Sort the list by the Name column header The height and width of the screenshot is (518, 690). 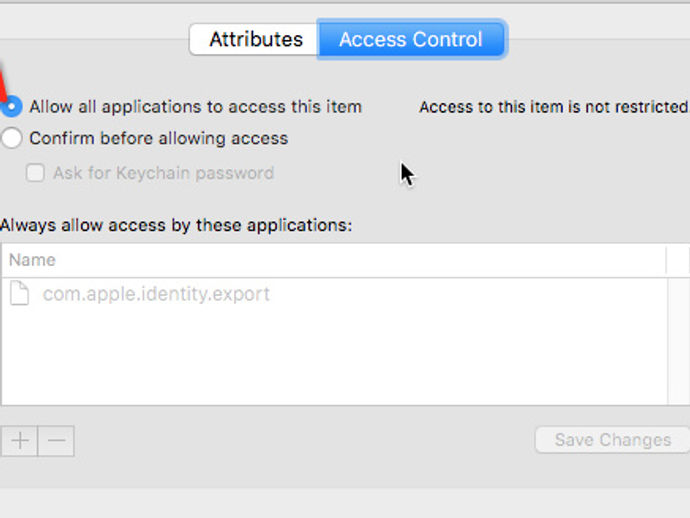click(334, 260)
